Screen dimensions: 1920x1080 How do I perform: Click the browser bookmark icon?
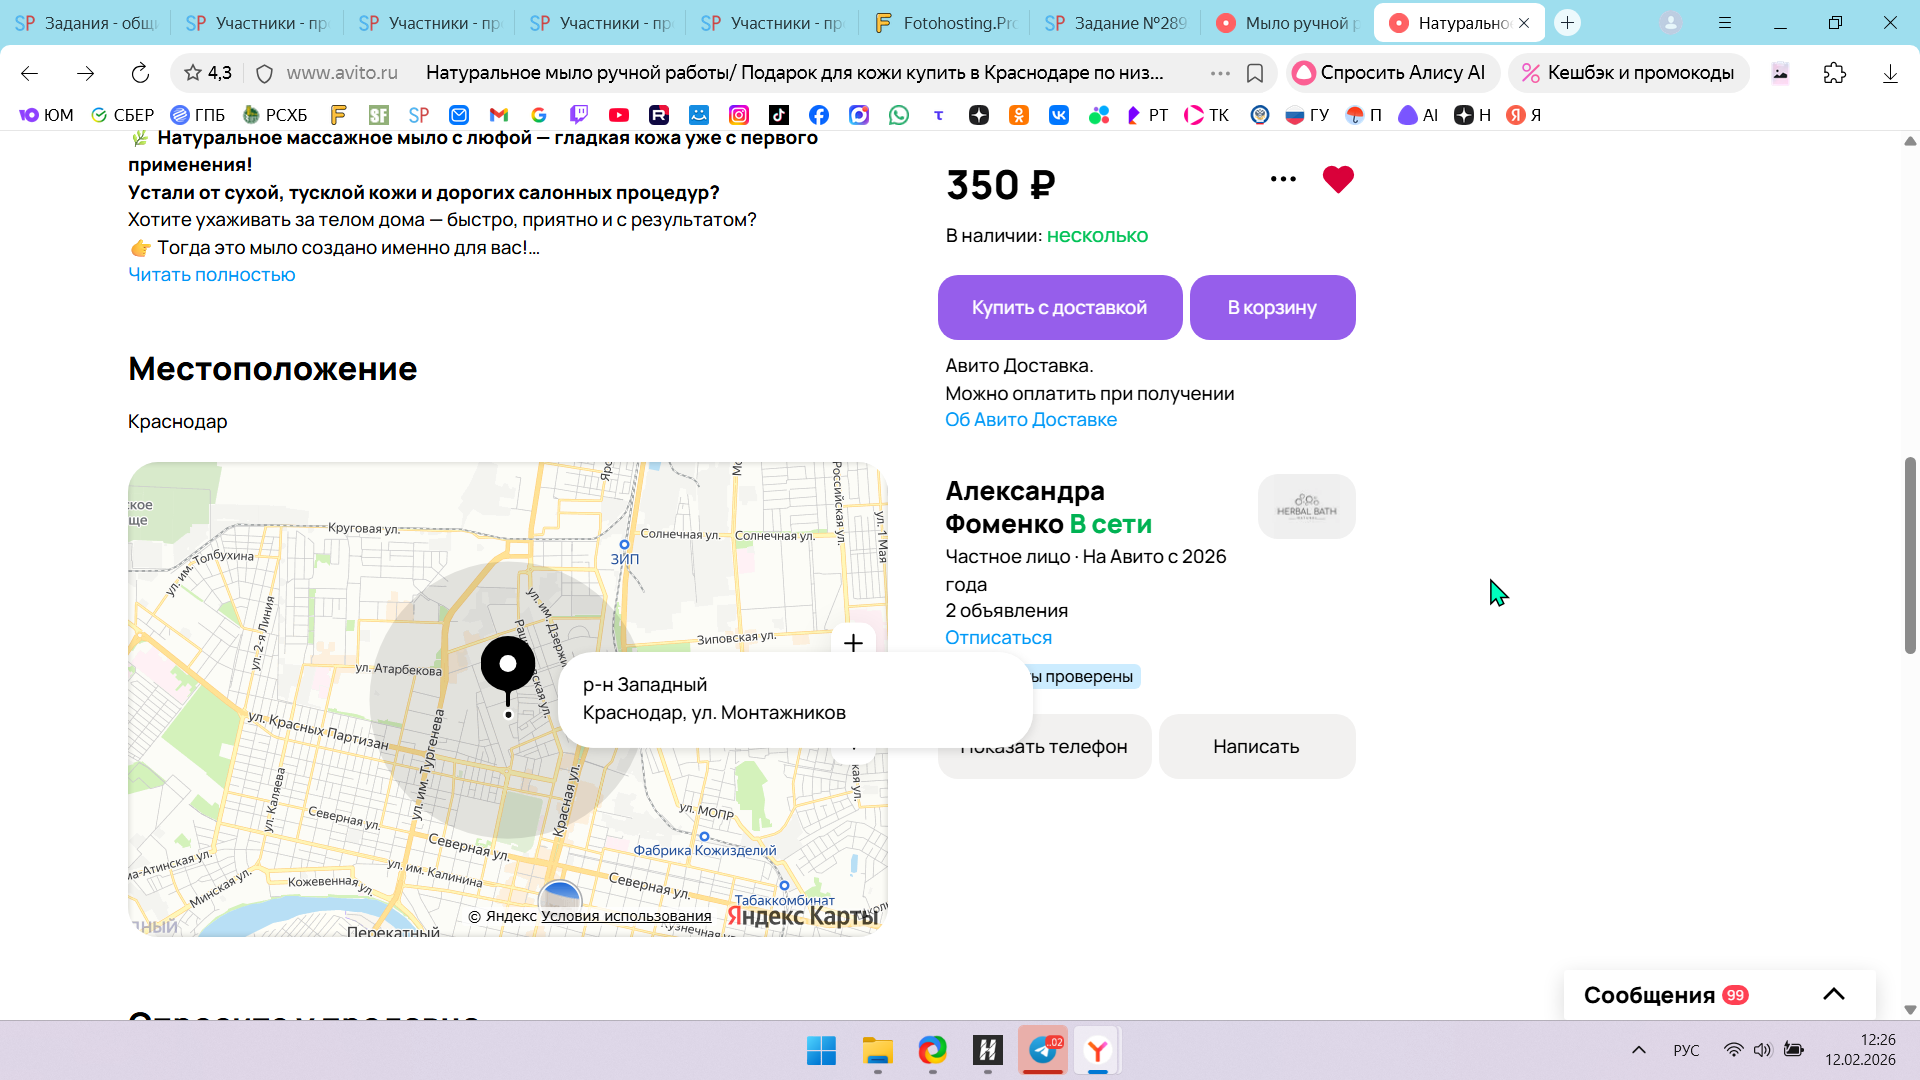pyautogui.click(x=1255, y=73)
